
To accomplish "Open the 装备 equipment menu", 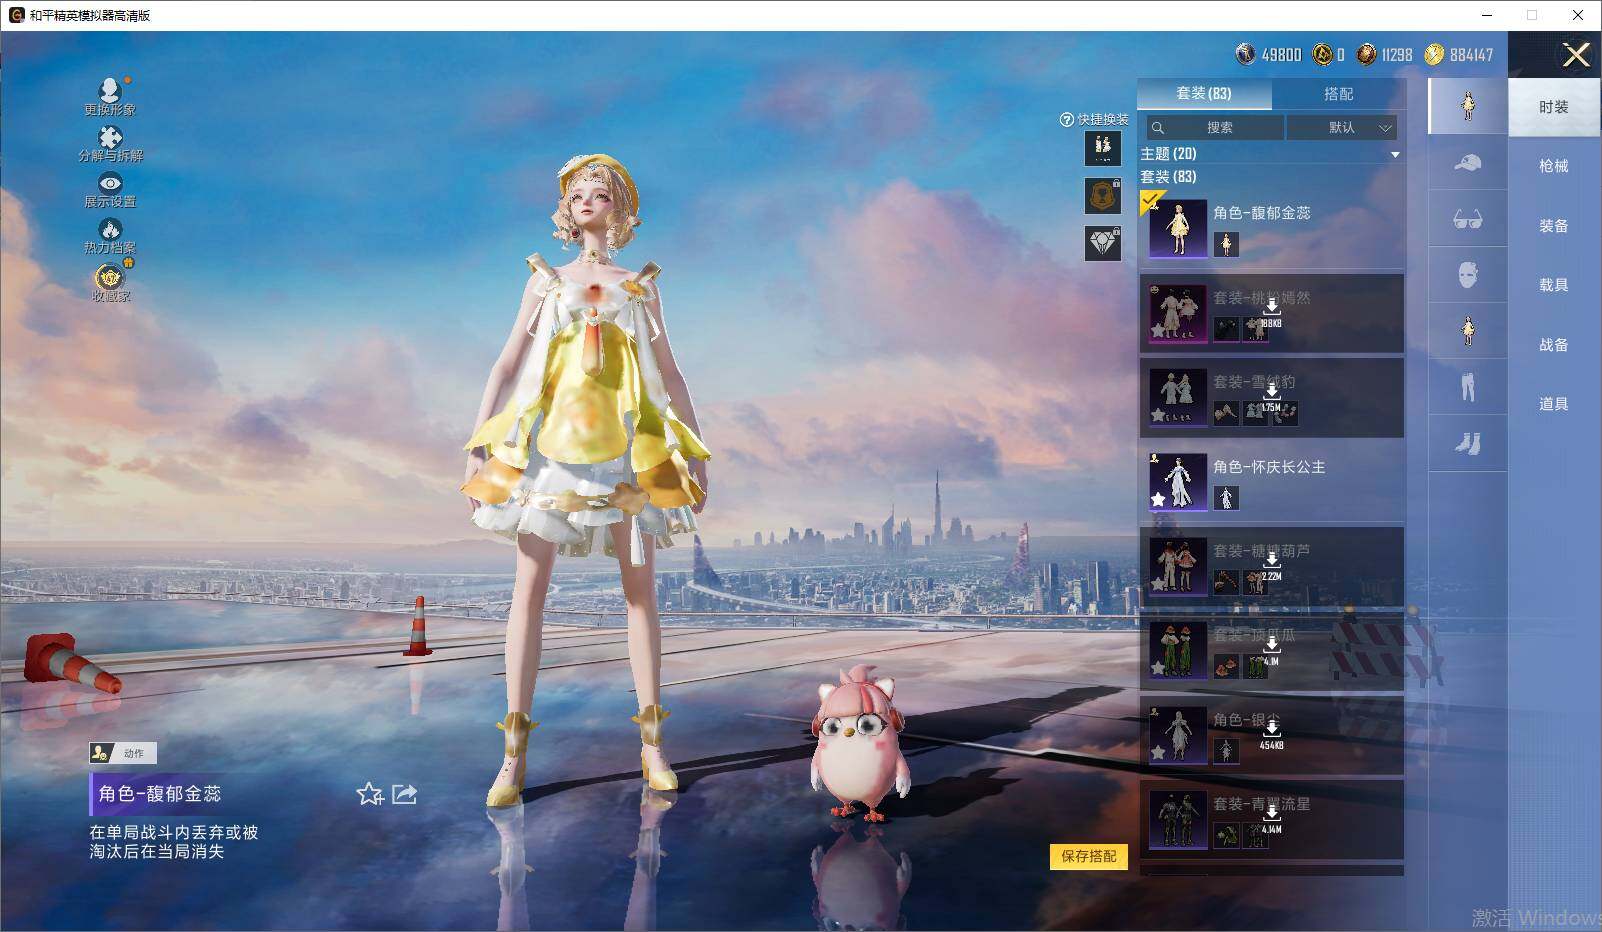I will (x=1554, y=226).
